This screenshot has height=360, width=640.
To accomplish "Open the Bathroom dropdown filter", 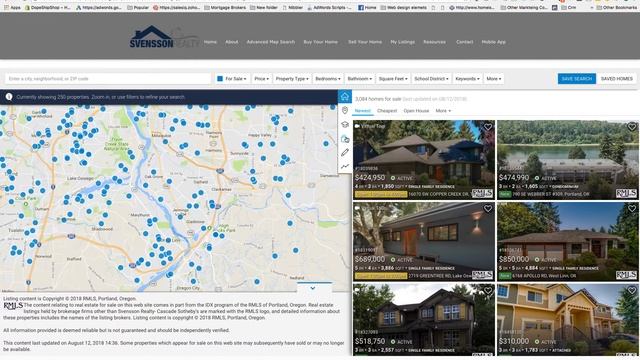I will coord(360,78).
